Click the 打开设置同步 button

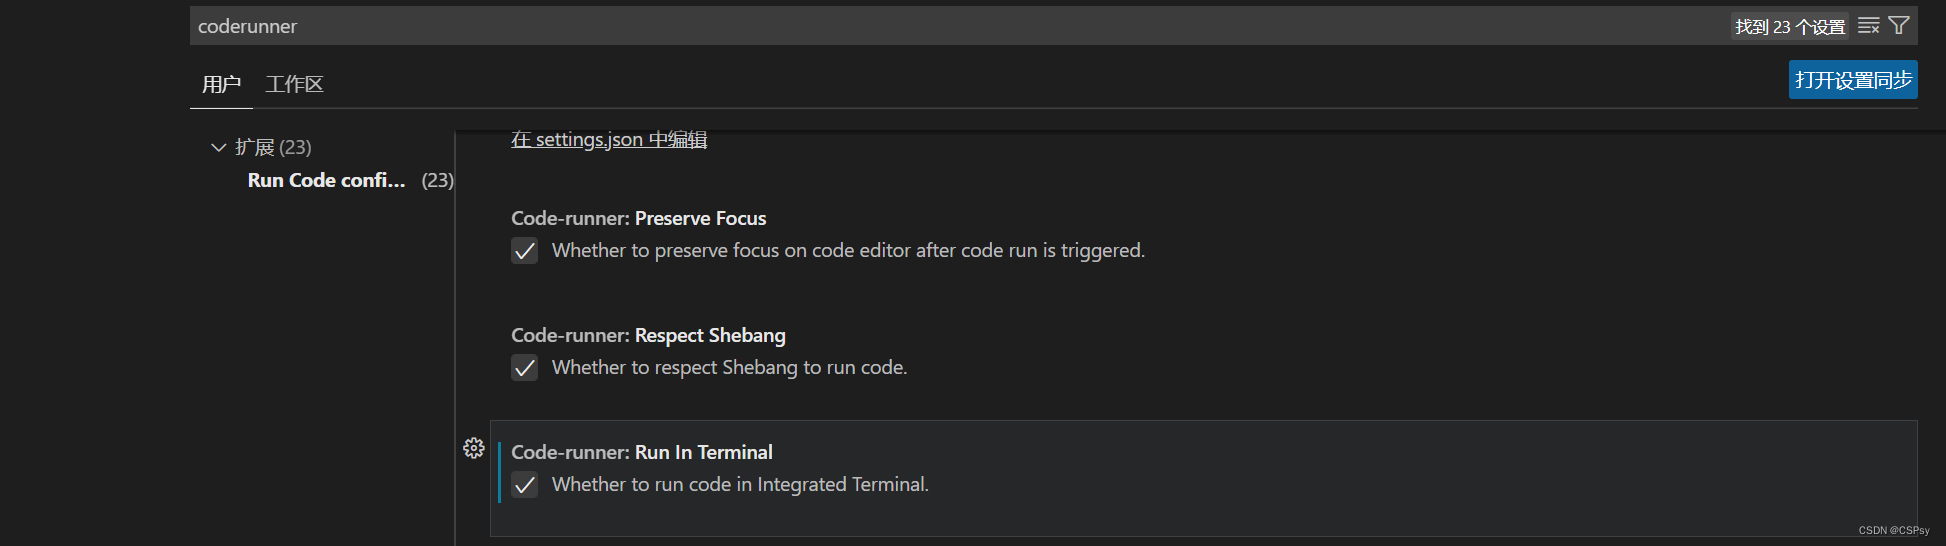coord(1853,80)
